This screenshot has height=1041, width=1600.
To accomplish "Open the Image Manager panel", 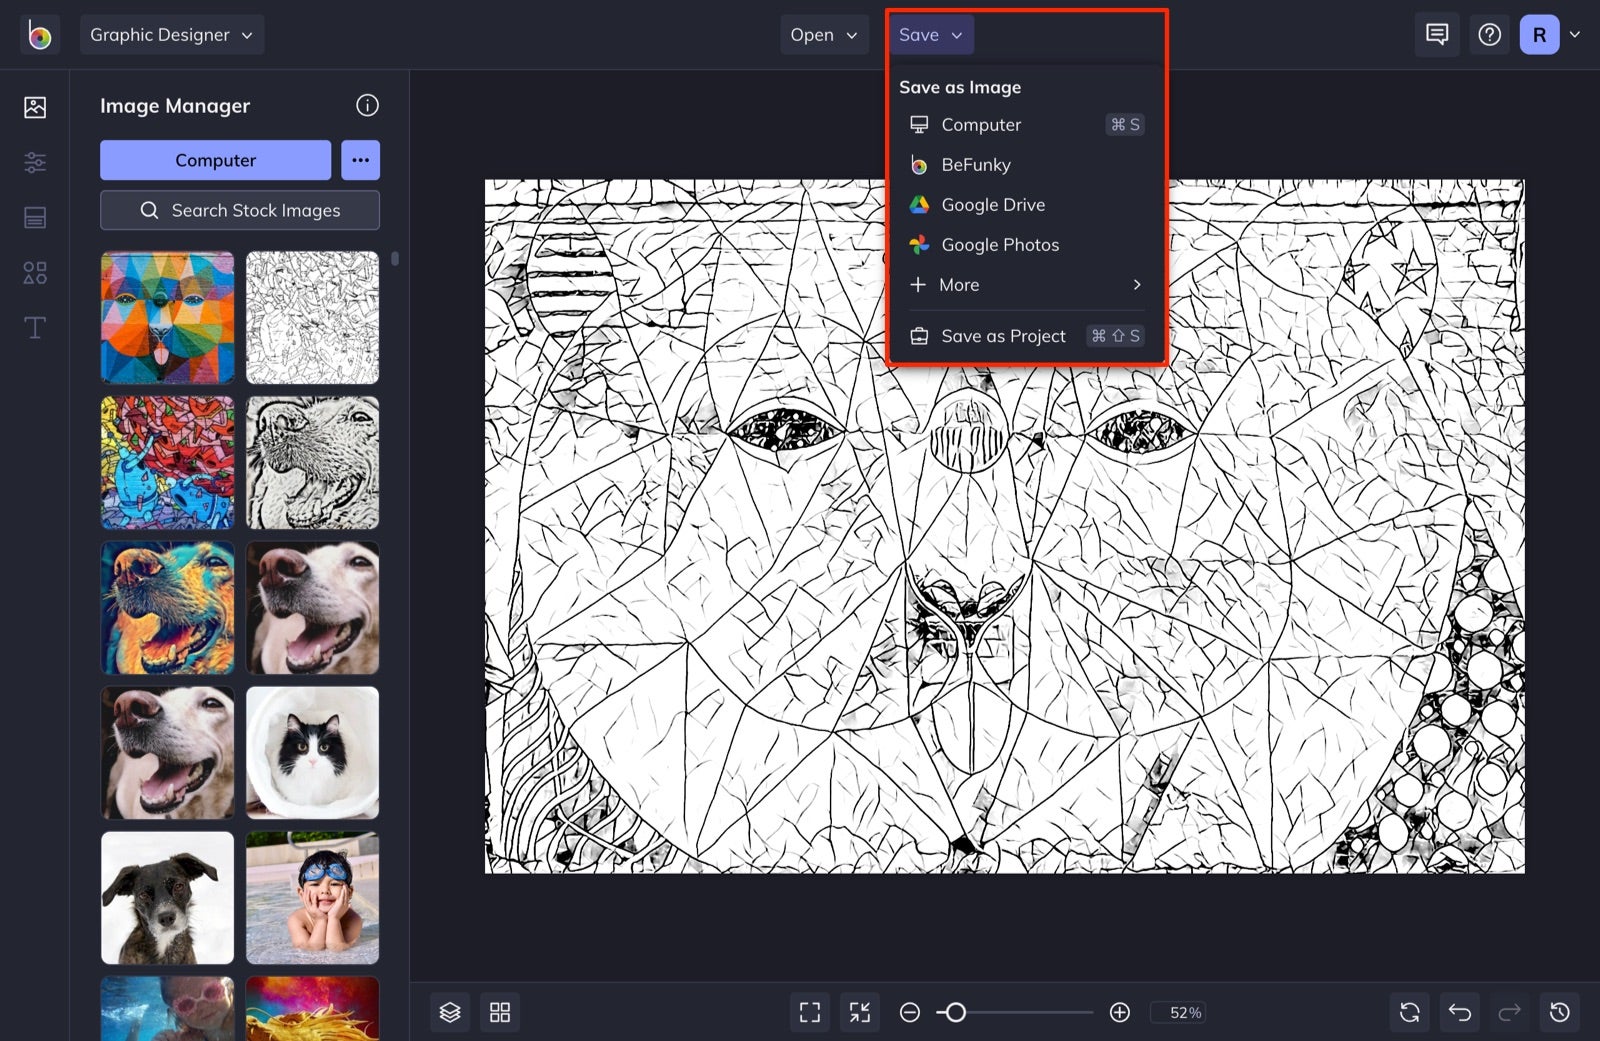I will (x=35, y=106).
